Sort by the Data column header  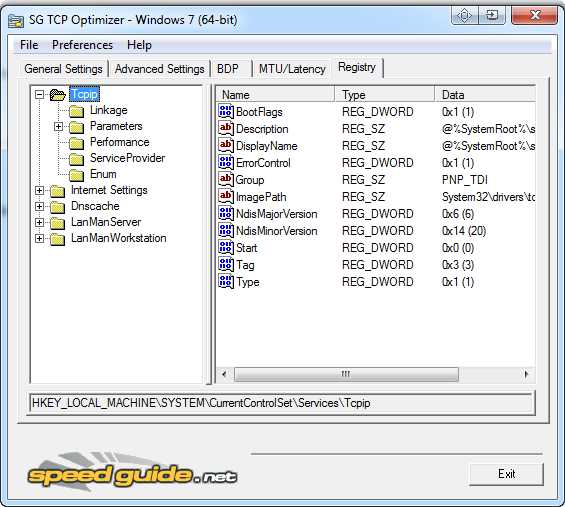click(485, 95)
